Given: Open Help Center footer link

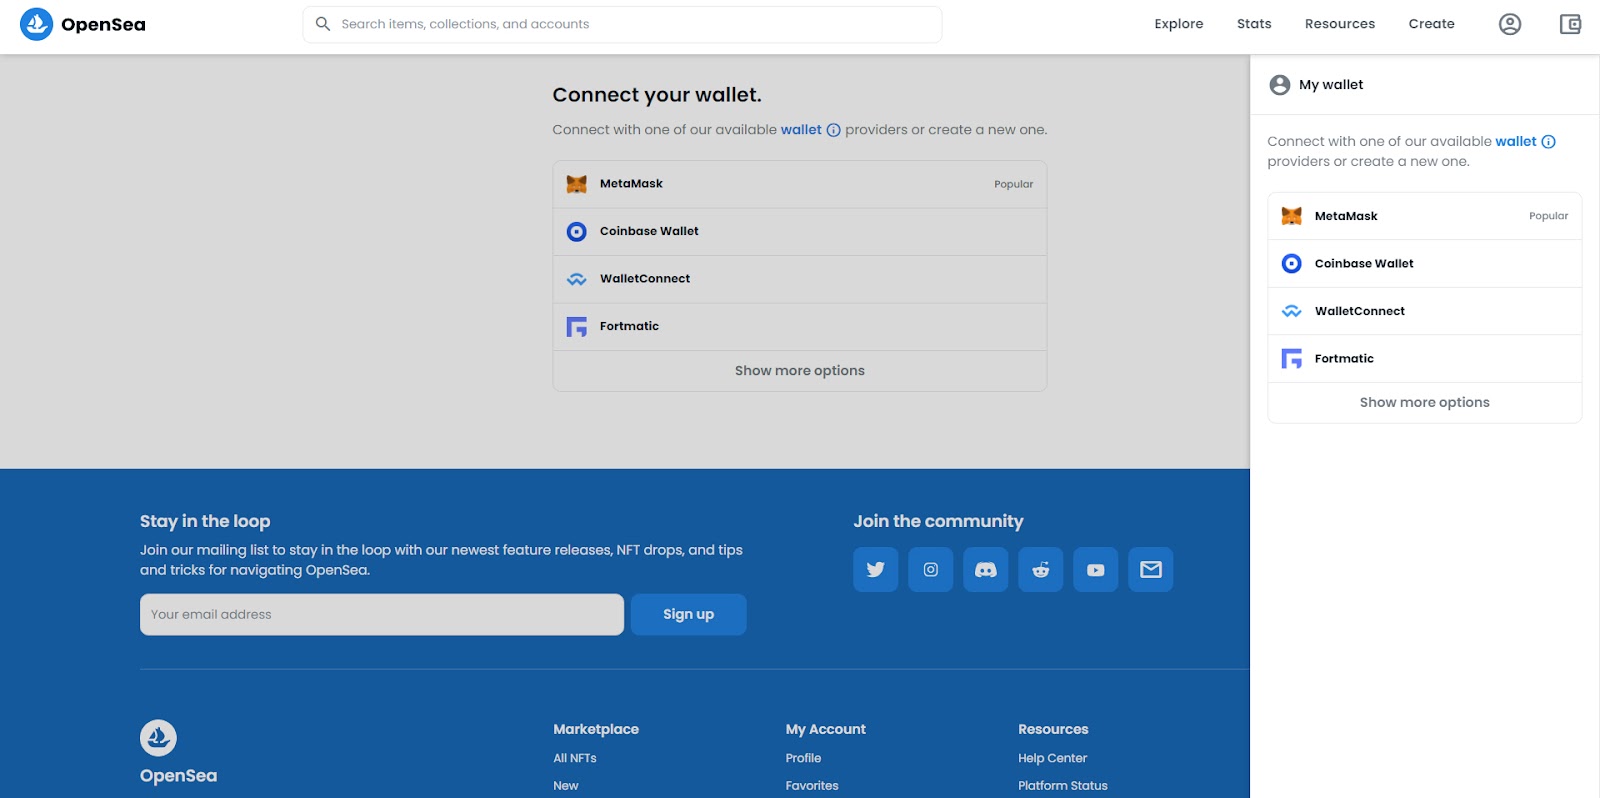Looking at the screenshot, I should pos(1052,758).
